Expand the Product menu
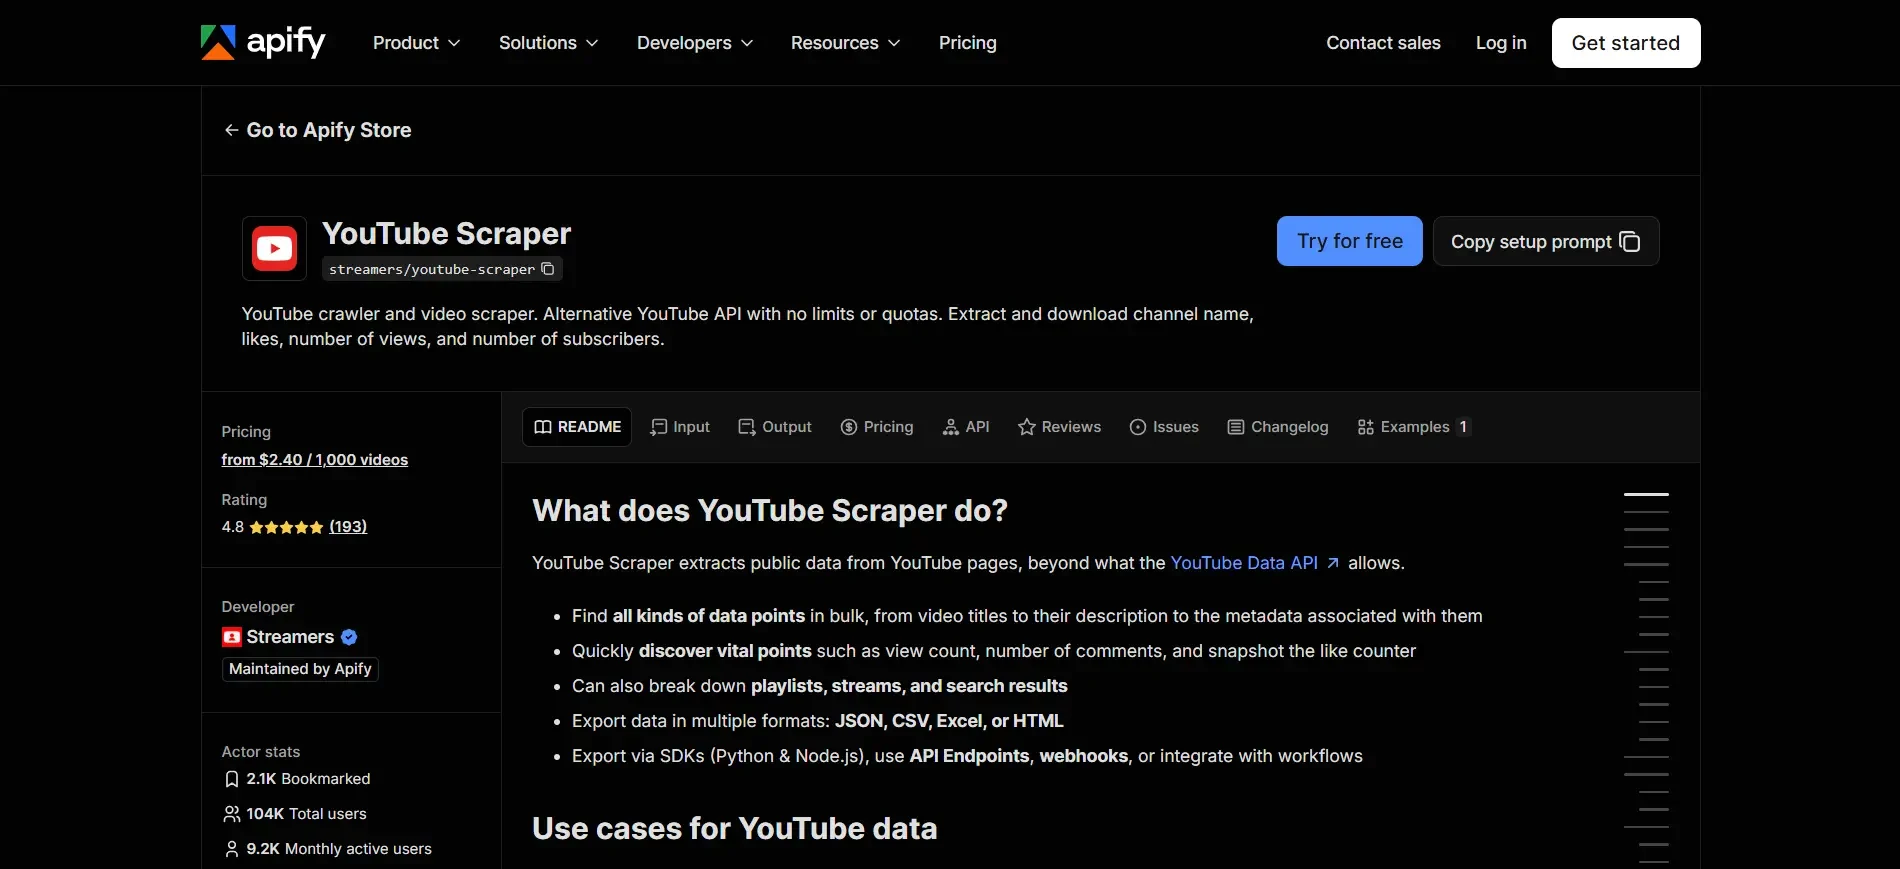The width and height of the screenshot is (1900, 869). tap(417, 43)
